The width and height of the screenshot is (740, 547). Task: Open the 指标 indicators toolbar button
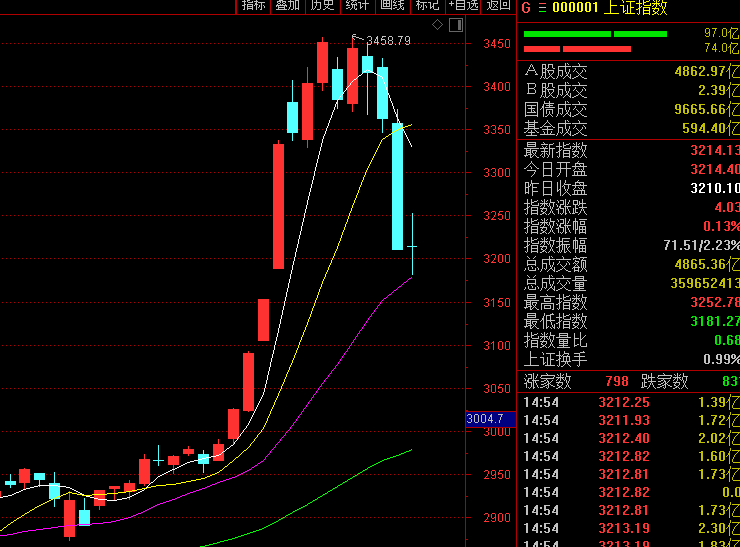tap(253, 6)
